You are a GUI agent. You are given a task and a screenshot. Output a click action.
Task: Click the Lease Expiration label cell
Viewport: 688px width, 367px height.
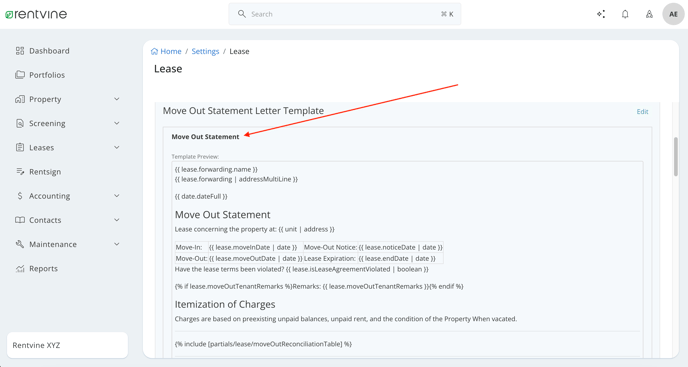(330, 259)
